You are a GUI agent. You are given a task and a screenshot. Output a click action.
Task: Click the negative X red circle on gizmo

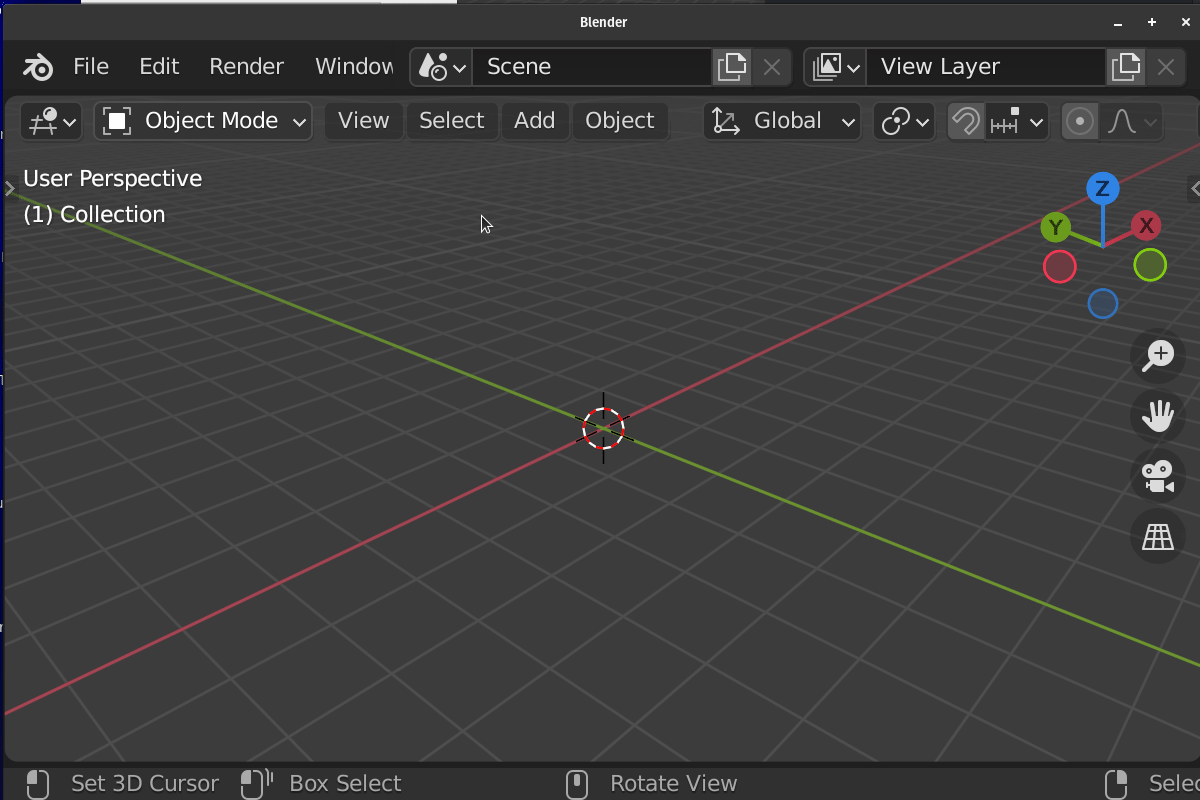1060,267
